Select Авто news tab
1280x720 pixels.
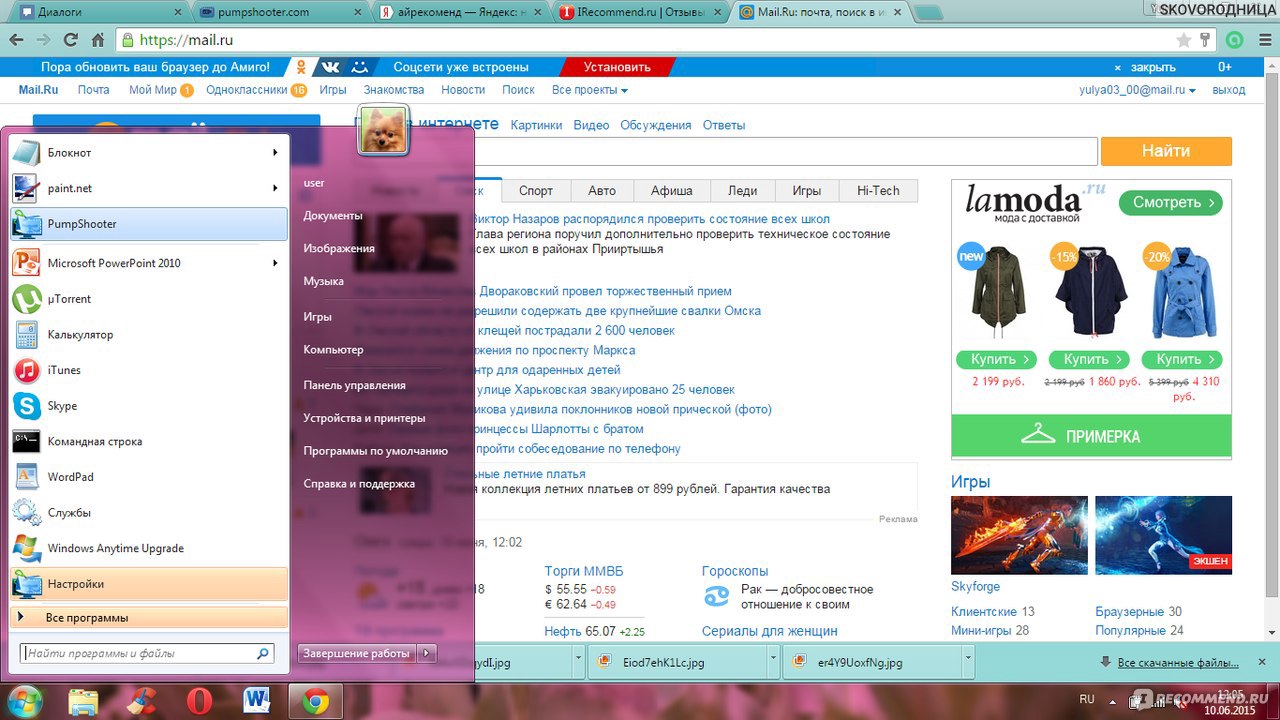602,190
